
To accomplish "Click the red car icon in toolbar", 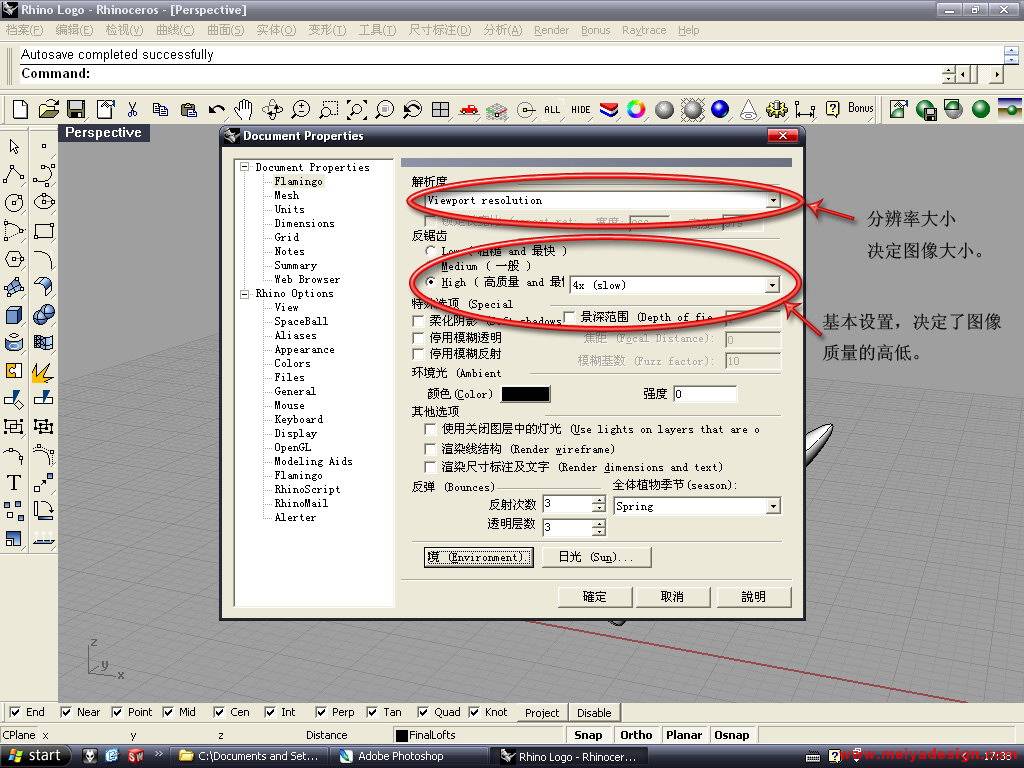I will pyautogui.click(x=468, y=109).
